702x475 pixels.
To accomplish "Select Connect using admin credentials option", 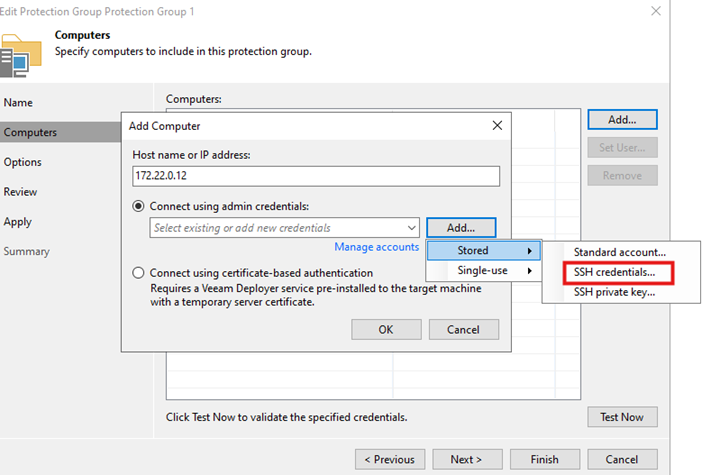I will [139, 206].
